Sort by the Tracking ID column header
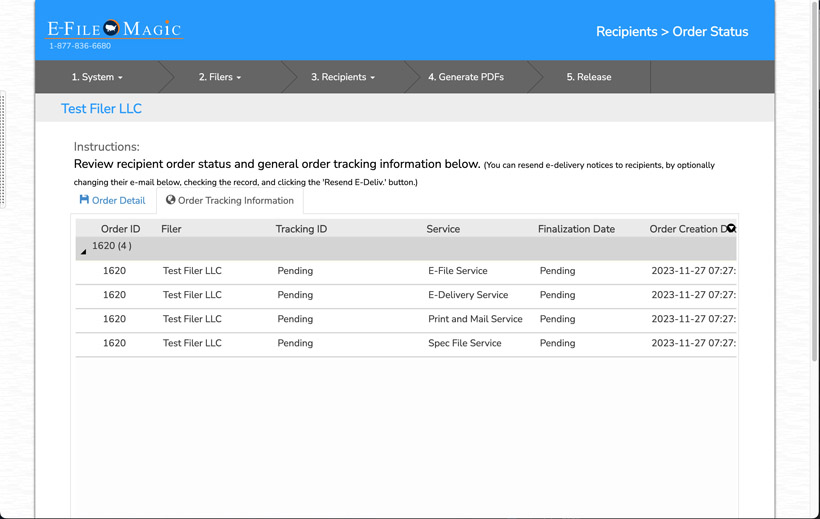820x519 pixels. pyautogui.click(x=301, y=229)
